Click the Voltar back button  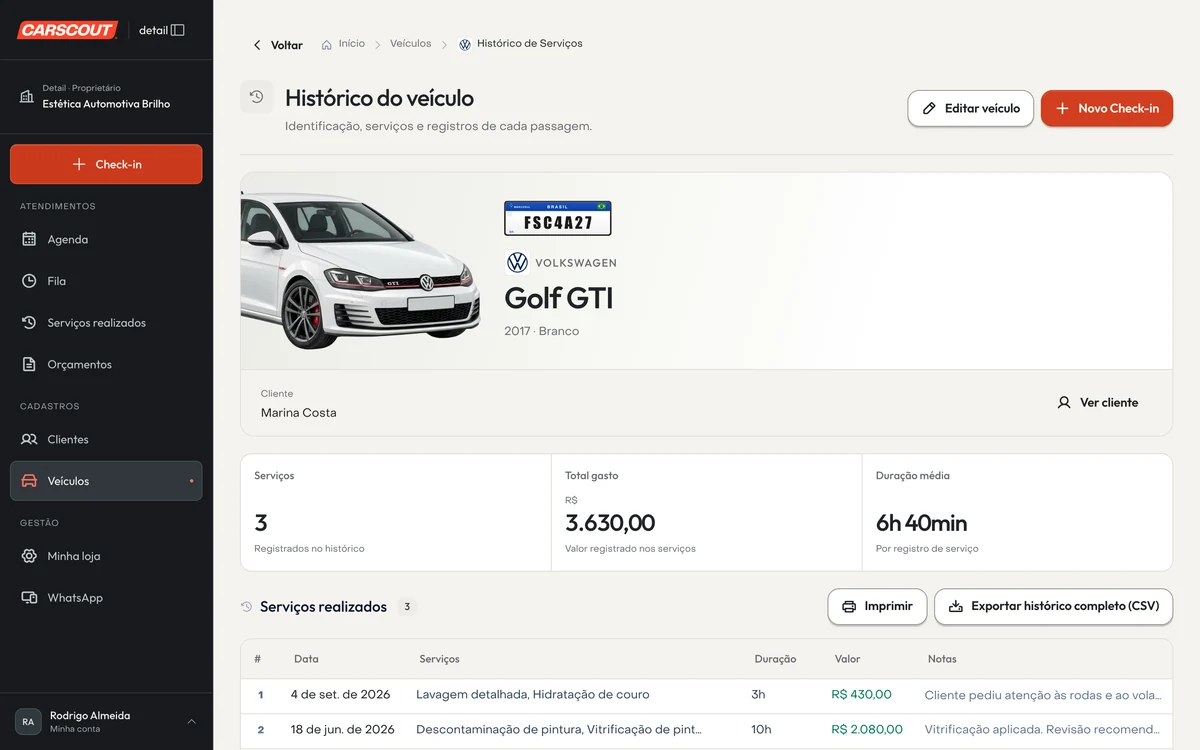tap(277, 45)
